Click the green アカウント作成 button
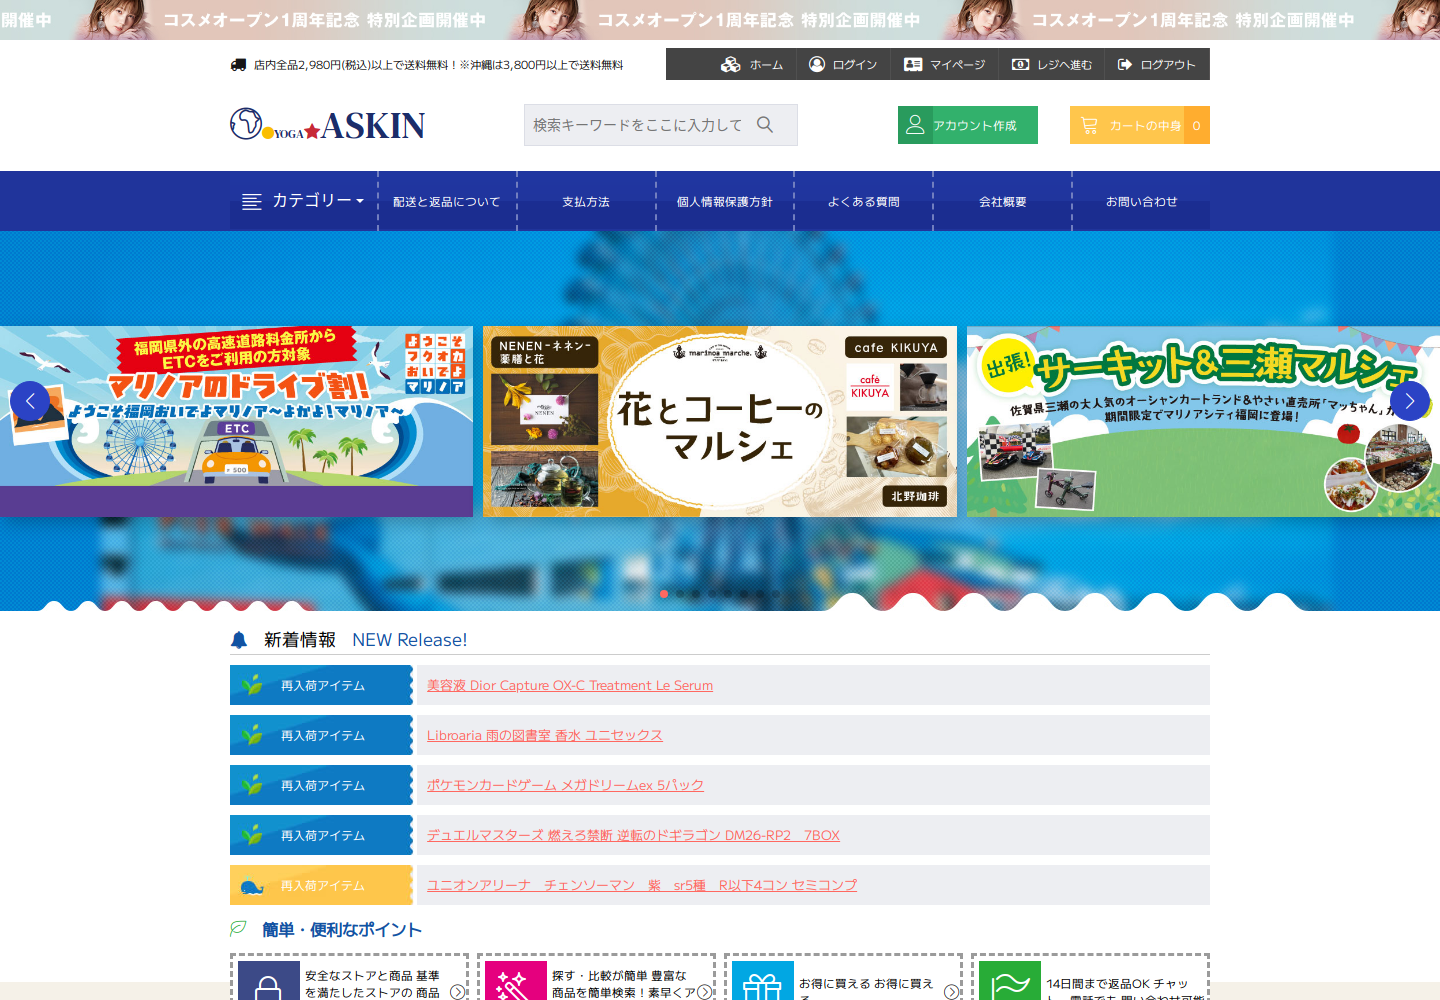 pos(968,125)
